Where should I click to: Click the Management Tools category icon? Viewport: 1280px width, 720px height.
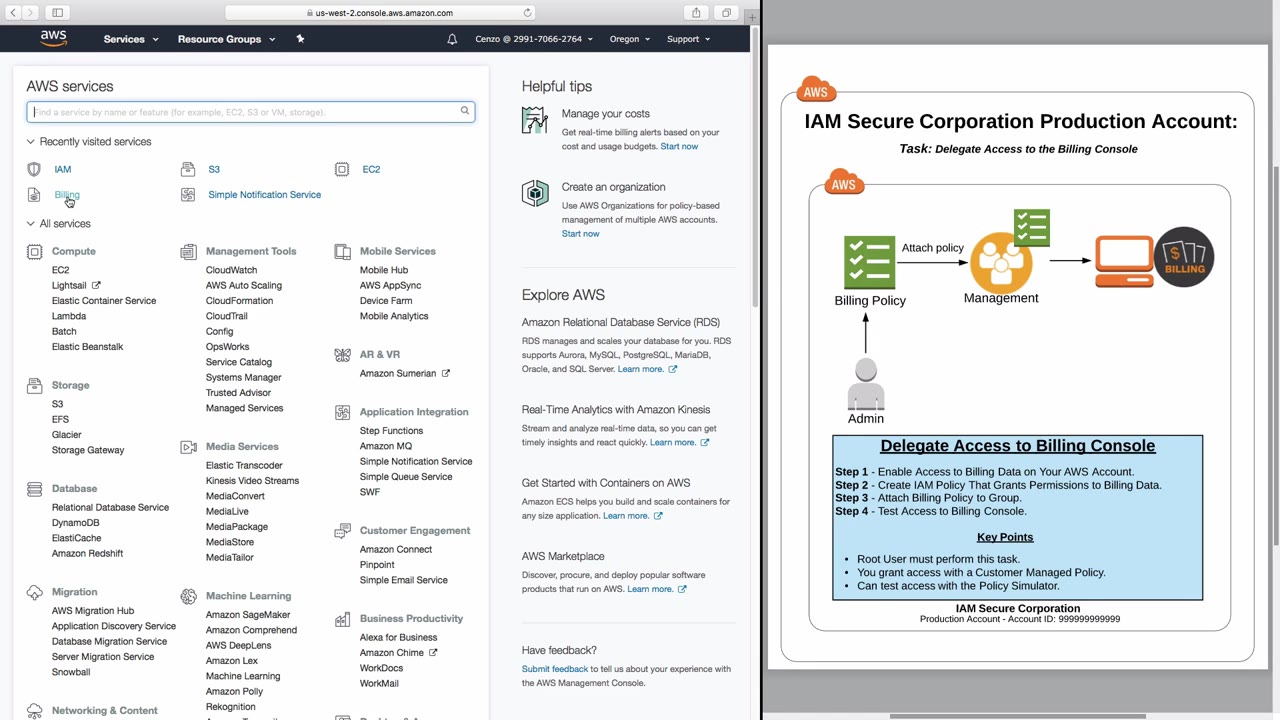(188, 252)
